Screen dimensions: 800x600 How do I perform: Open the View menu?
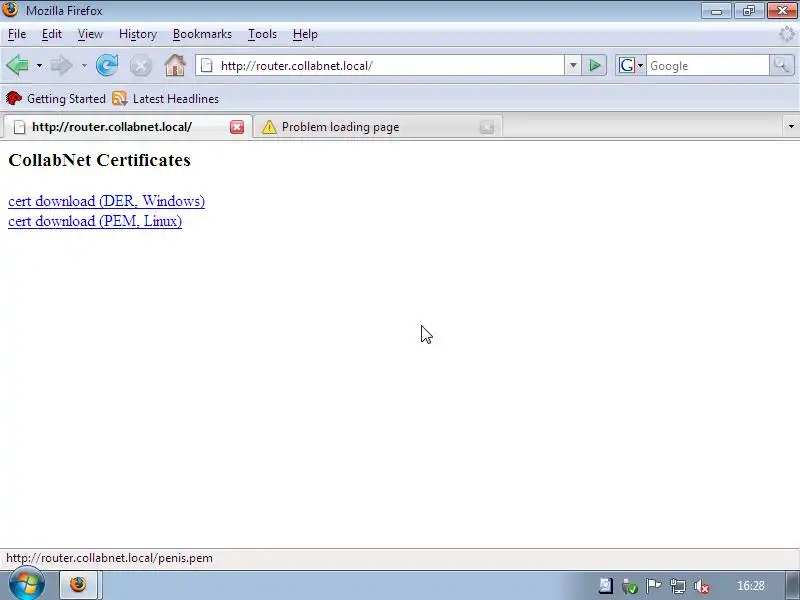click(90, 34)
